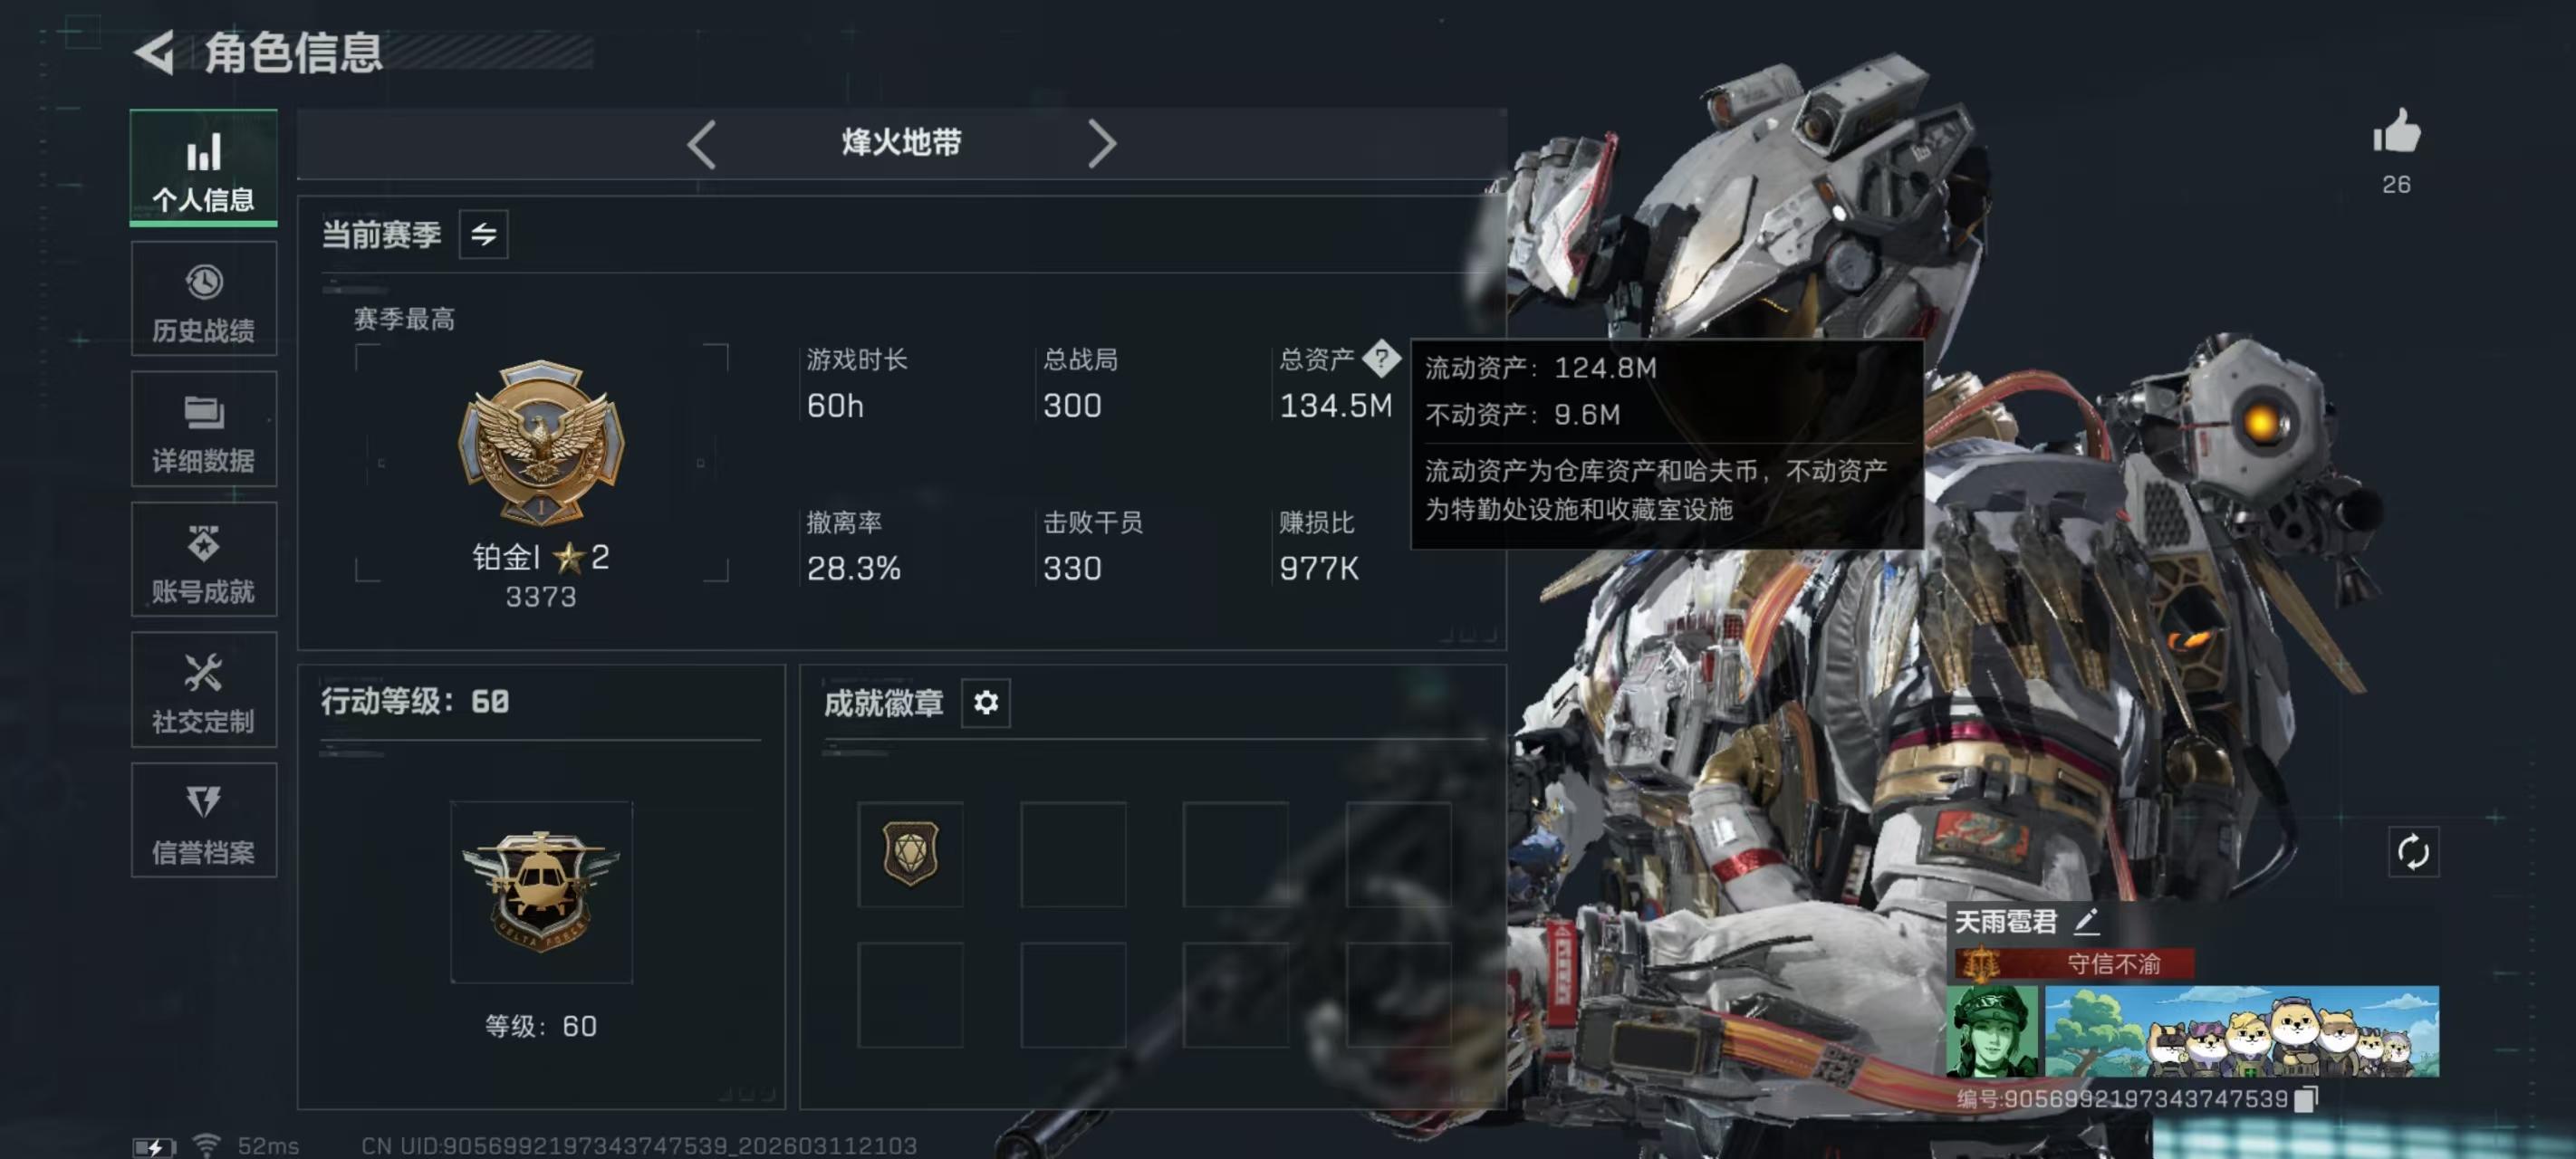
Task: Go to 账号成就 section
Action: 204,559
